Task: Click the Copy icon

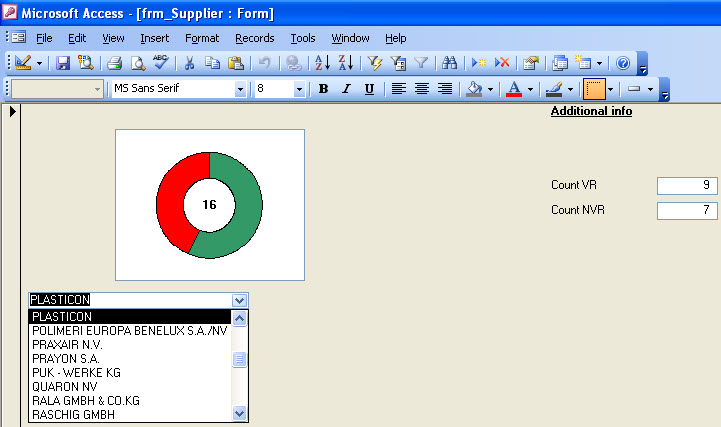Action: (212, 63)
